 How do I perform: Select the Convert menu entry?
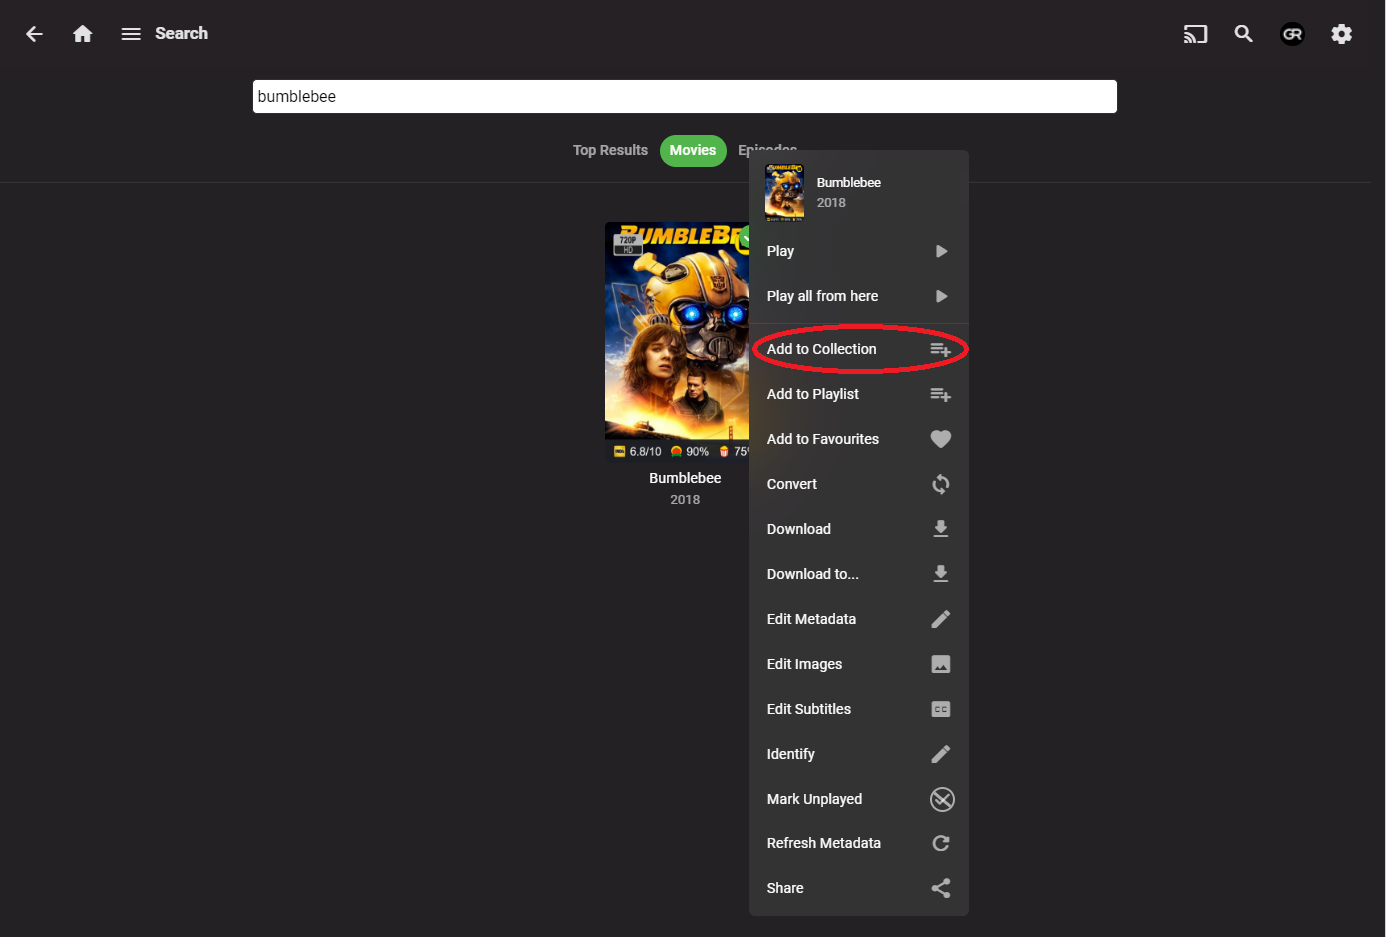[859, 484]
